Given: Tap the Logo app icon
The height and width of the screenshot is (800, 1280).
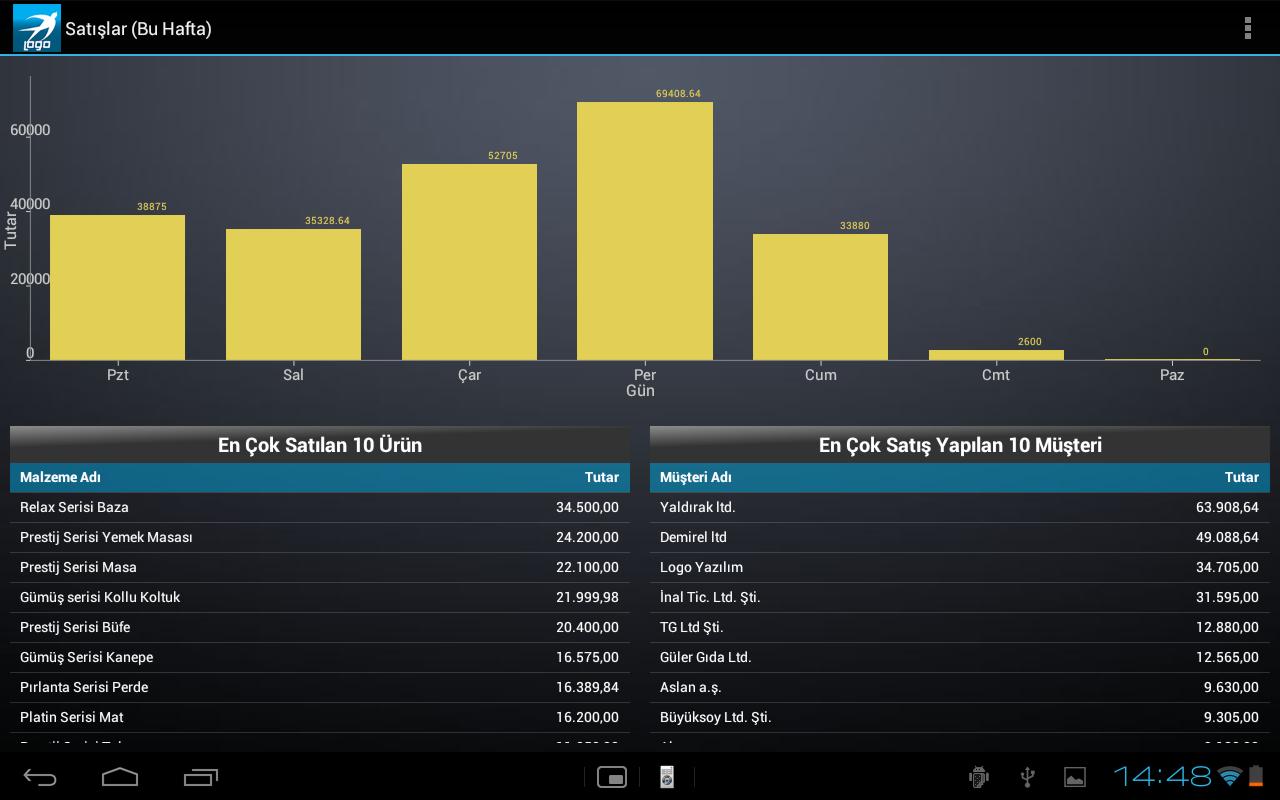Looking at the screenshot, I should [x=36, y=28].
